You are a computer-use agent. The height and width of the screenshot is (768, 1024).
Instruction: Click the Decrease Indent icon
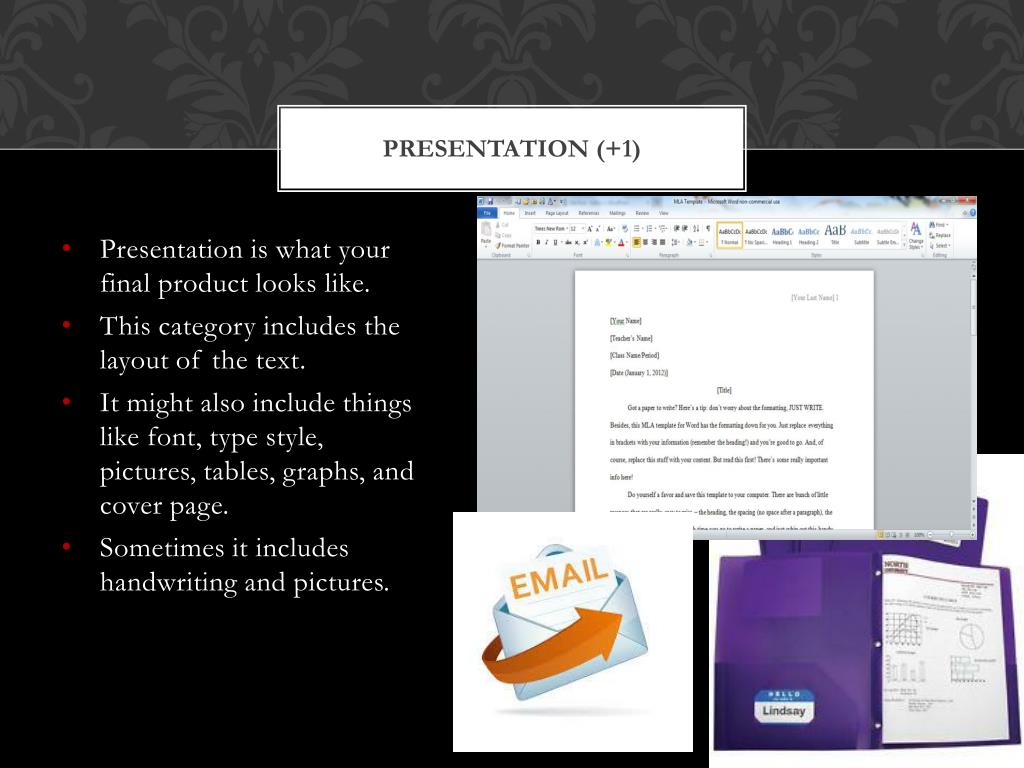click(676, 229)
